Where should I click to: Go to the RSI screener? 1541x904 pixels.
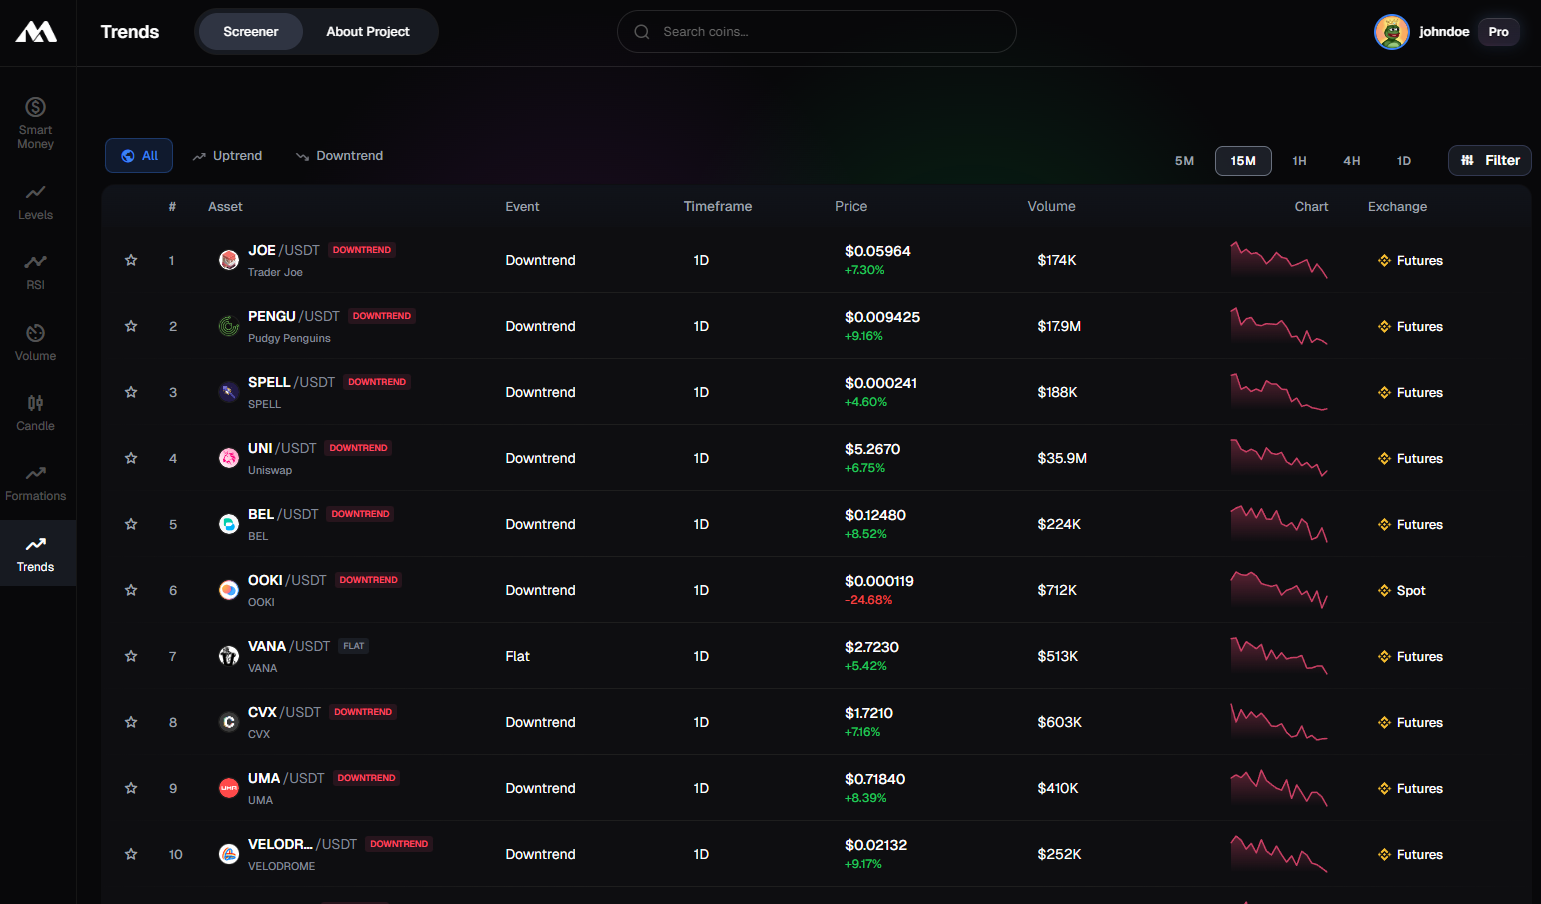(x=35, y=271)
